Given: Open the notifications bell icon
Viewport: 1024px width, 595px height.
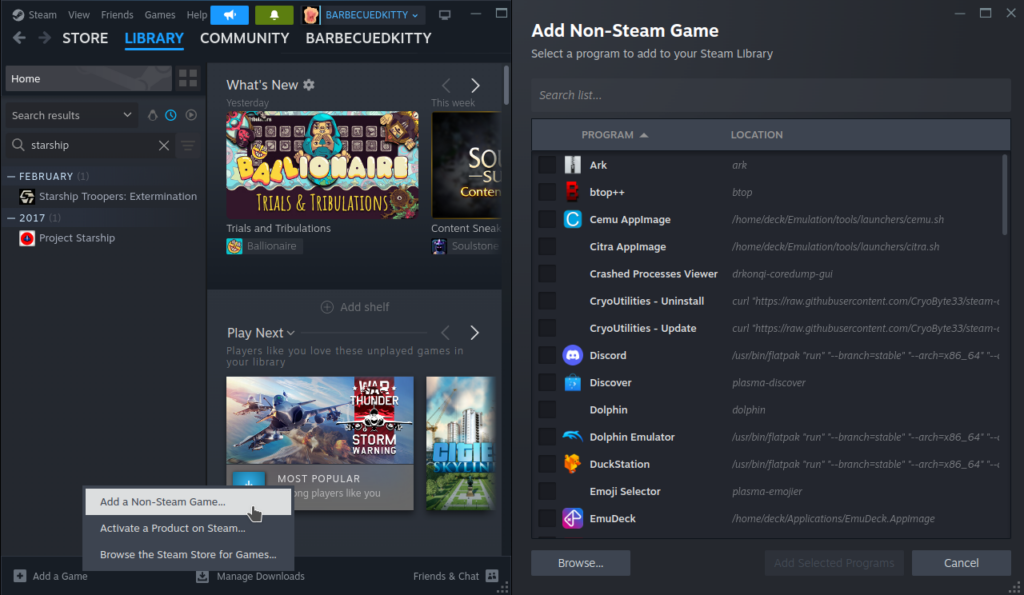Looking at the screenshot, I should click(273, 15).
